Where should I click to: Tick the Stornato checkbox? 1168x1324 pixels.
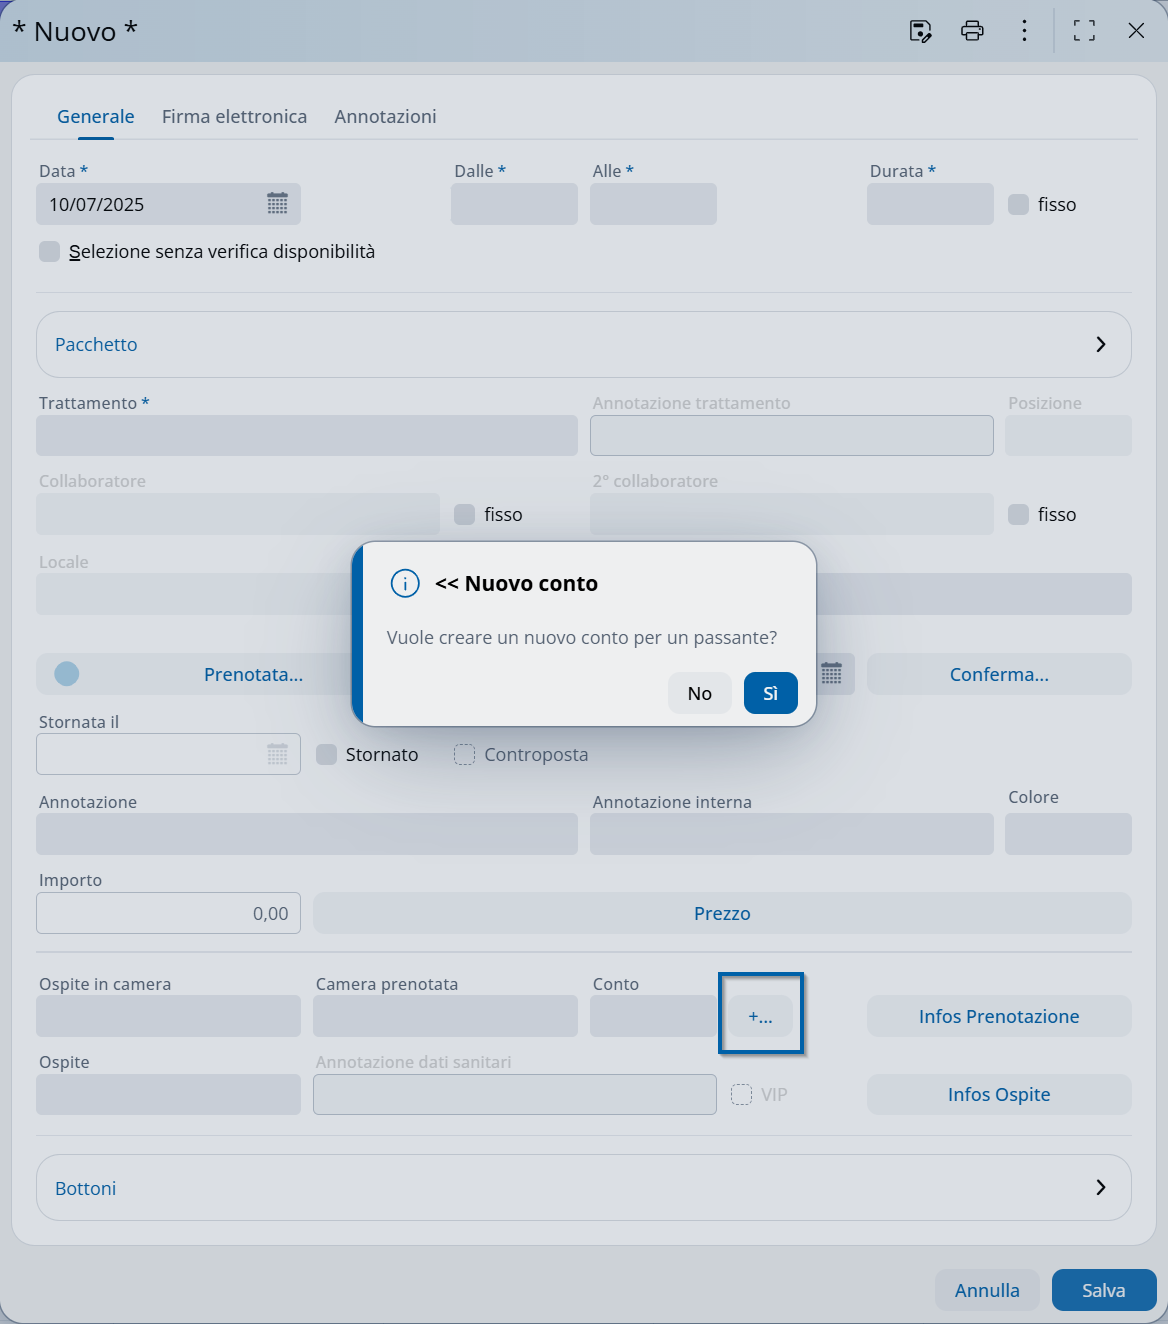click(x=326, y=754)
